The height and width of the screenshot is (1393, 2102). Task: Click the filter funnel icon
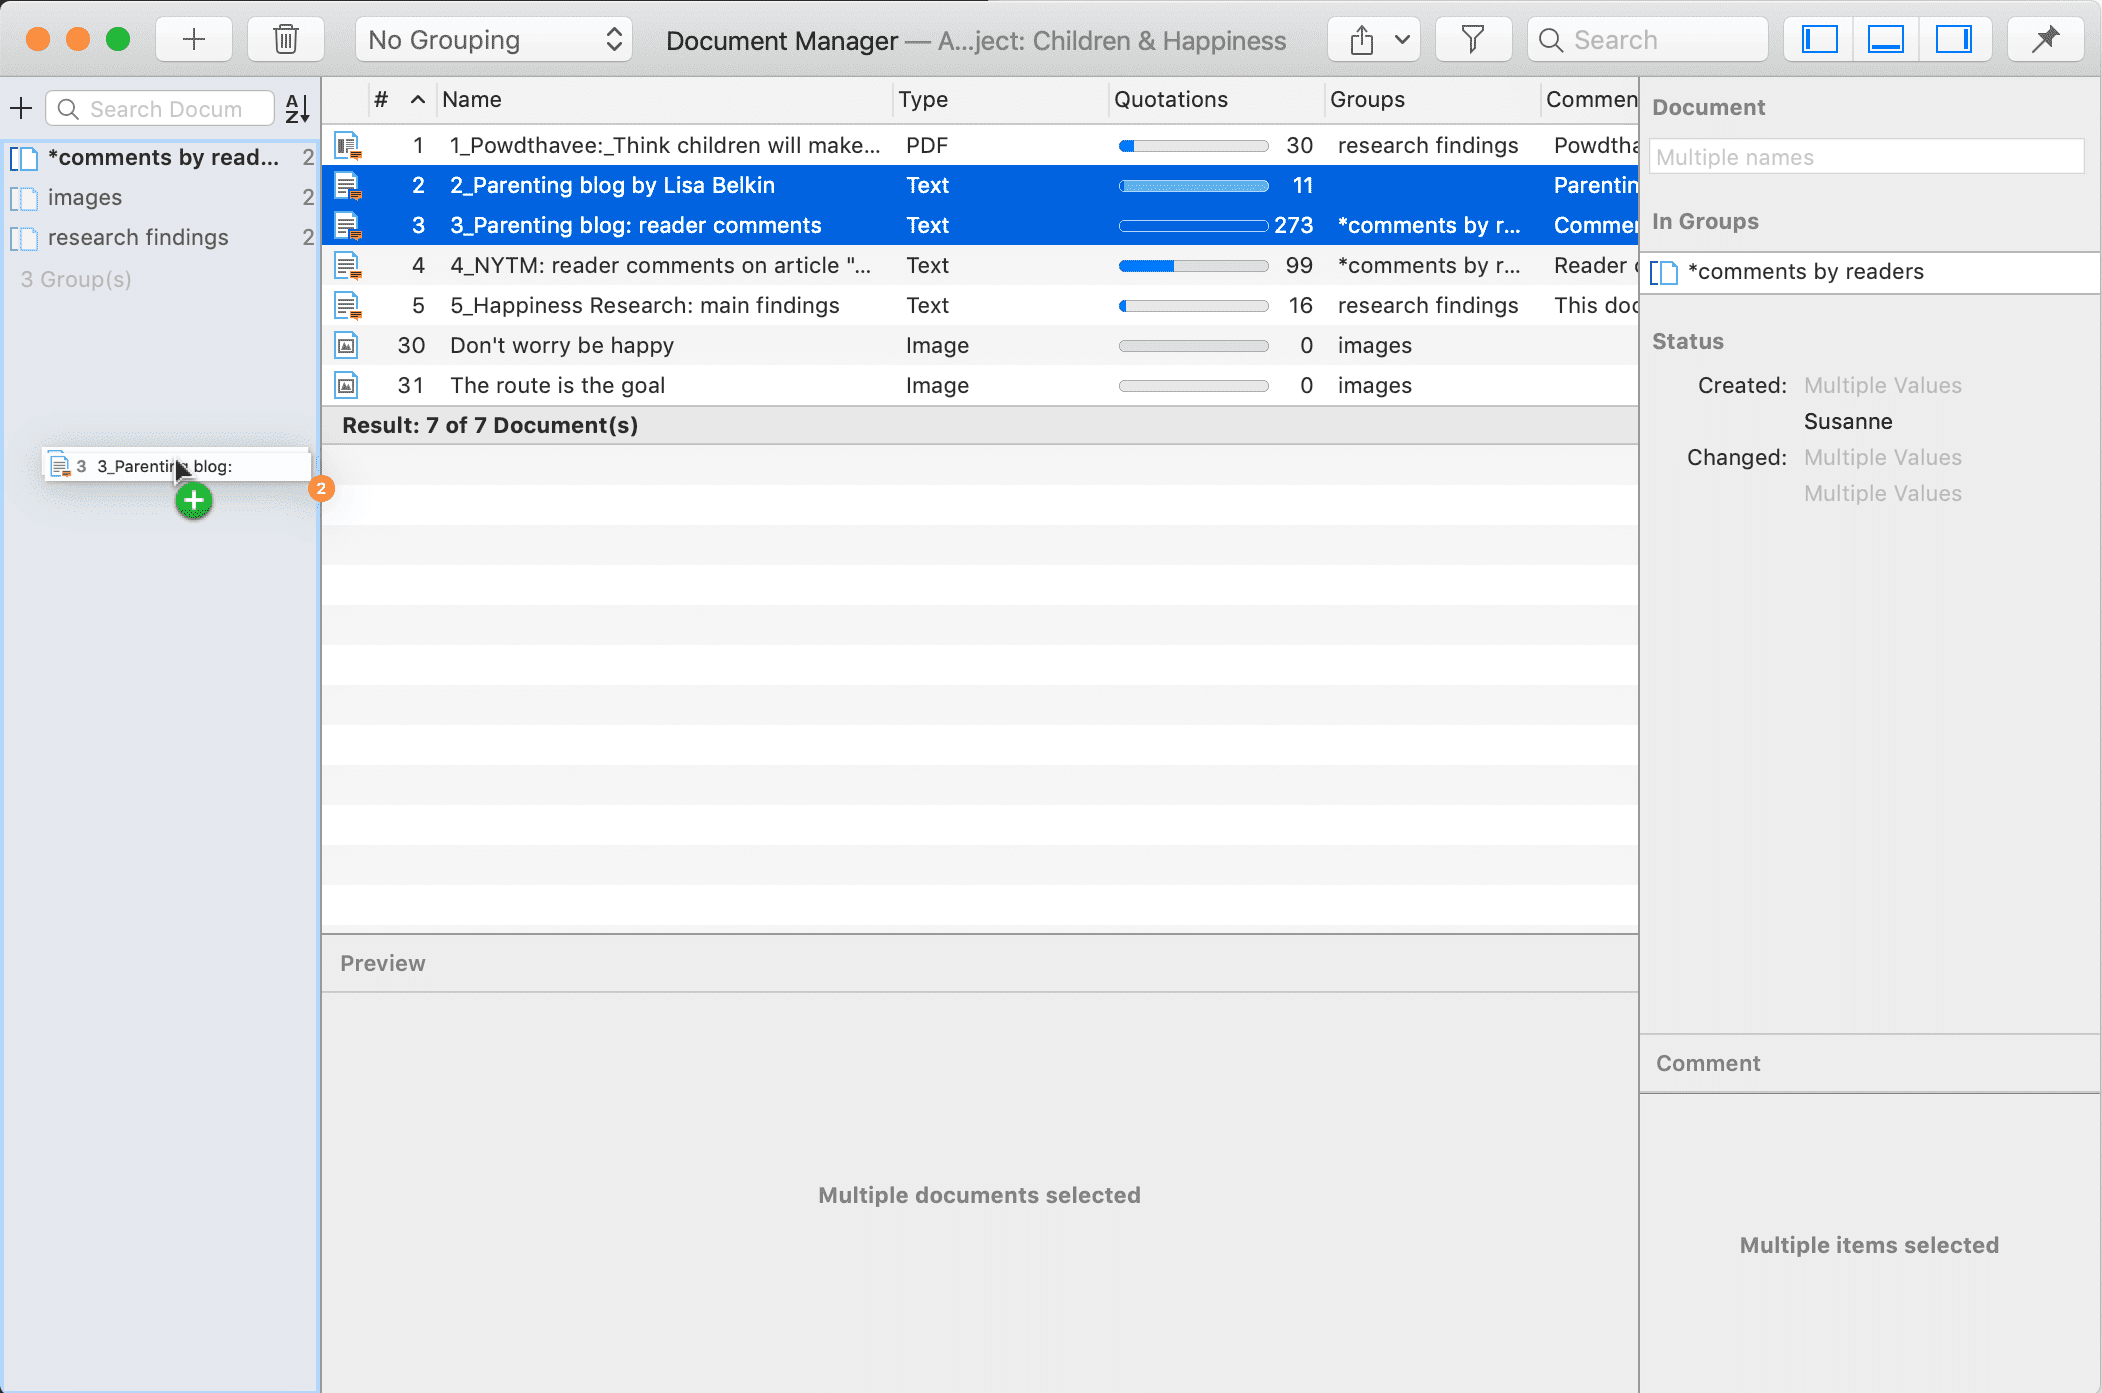tap(1472, 40)
